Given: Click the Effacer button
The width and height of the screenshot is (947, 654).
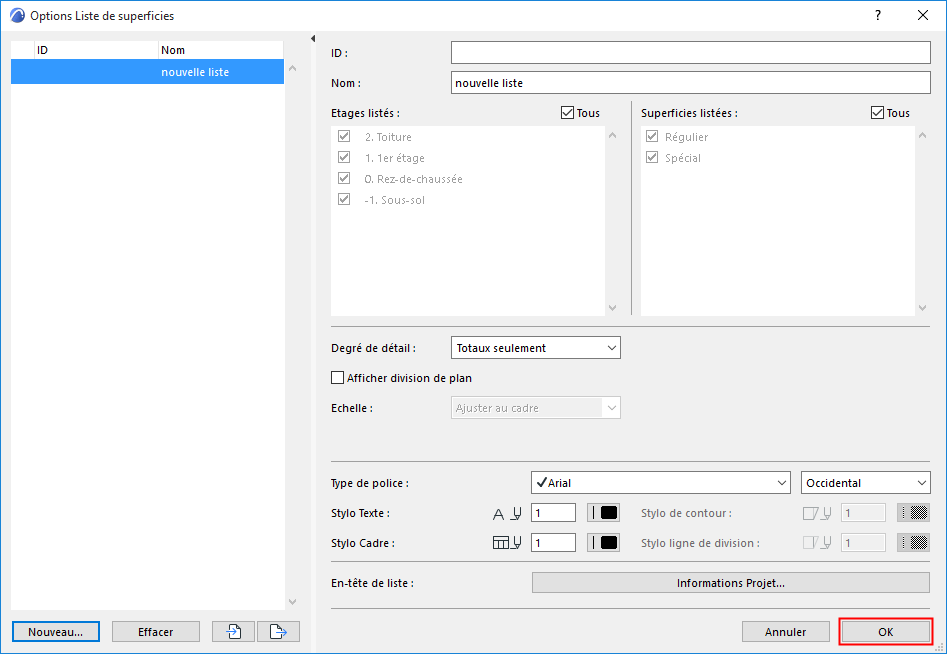Looking at the screenshot, I should 156,632.
